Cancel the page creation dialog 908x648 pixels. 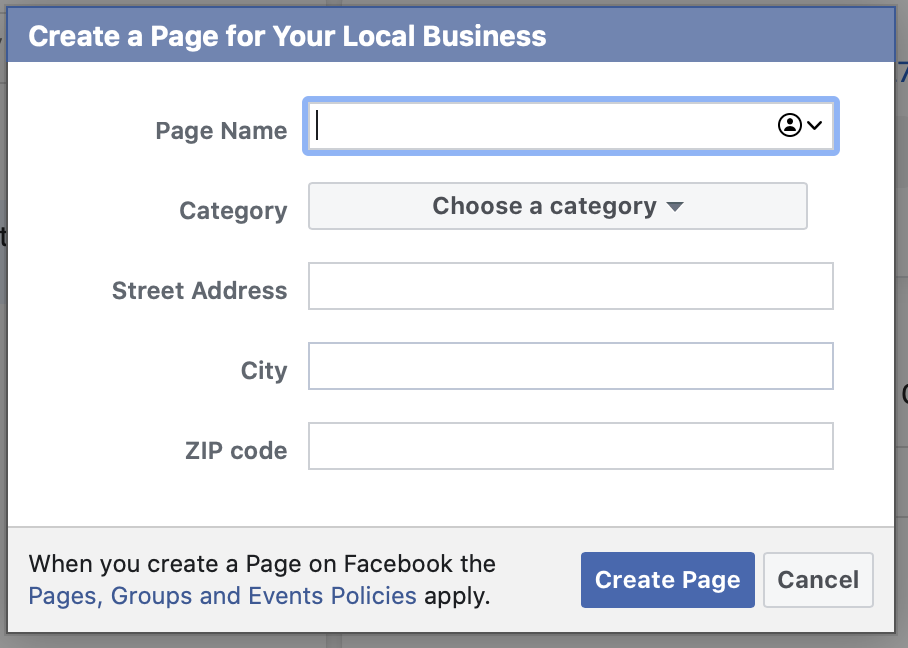(818, 580)
